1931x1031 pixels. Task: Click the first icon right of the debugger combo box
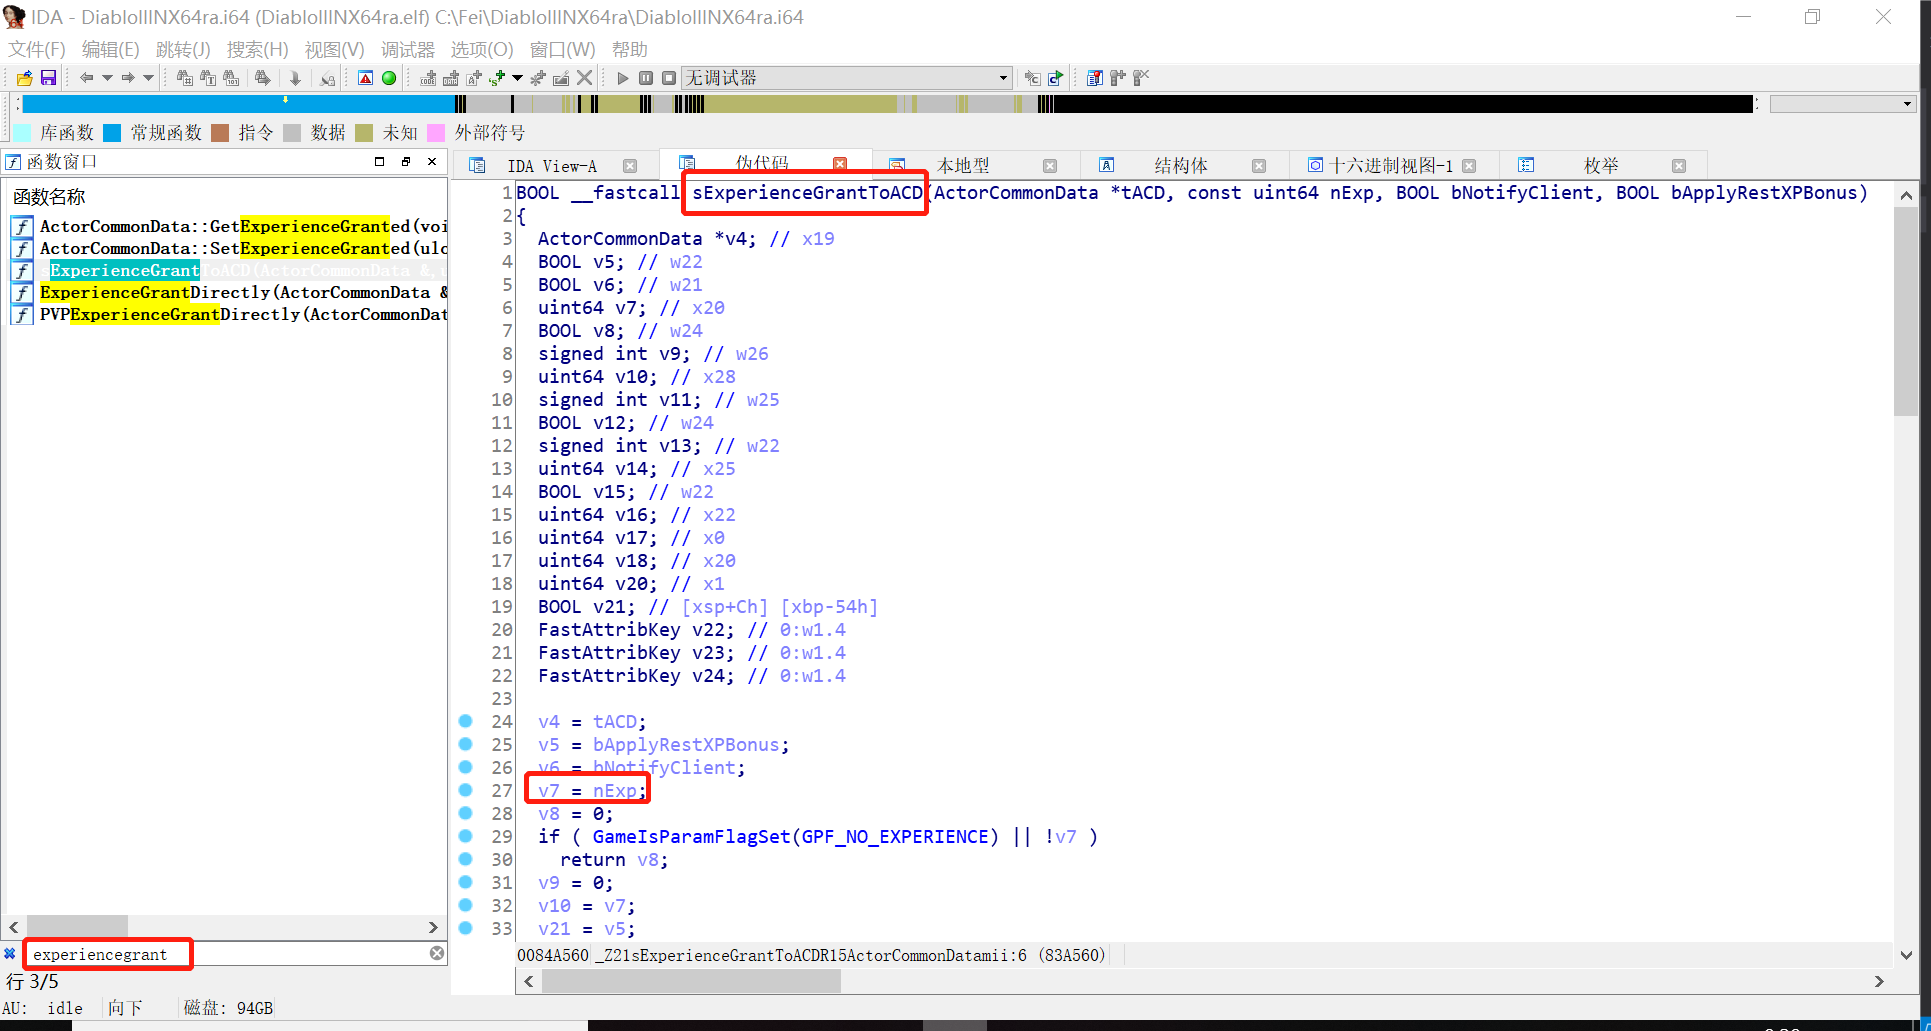1033,78
